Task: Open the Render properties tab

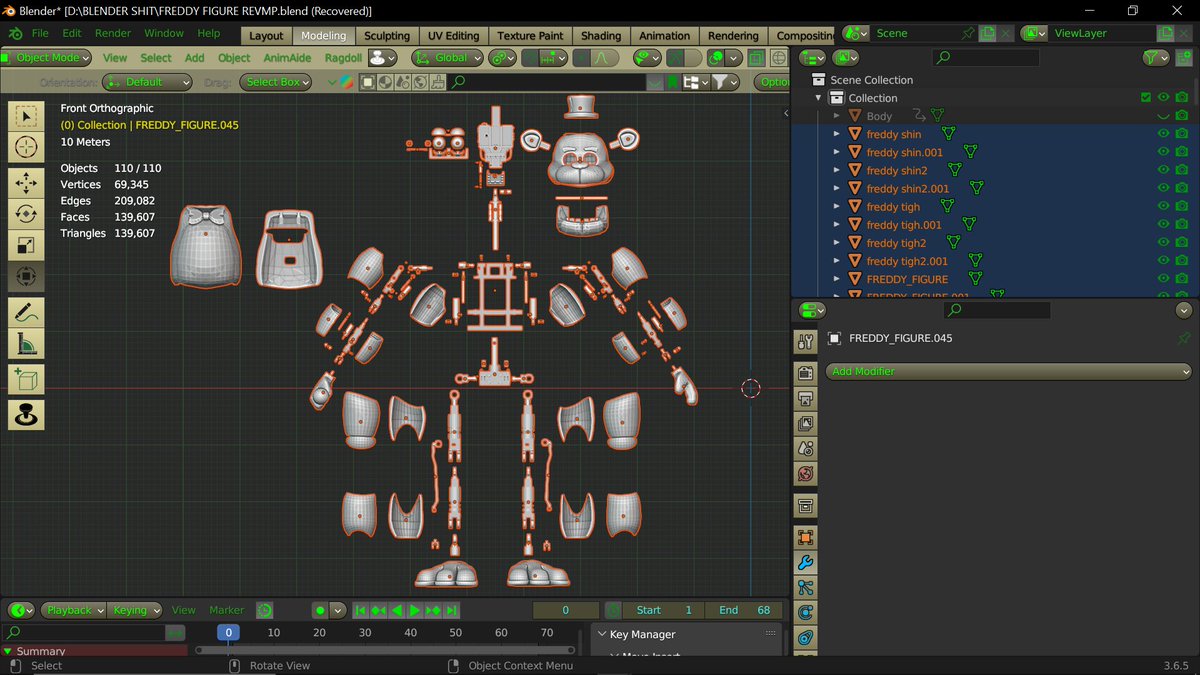Action: click(x=806, y=374)
